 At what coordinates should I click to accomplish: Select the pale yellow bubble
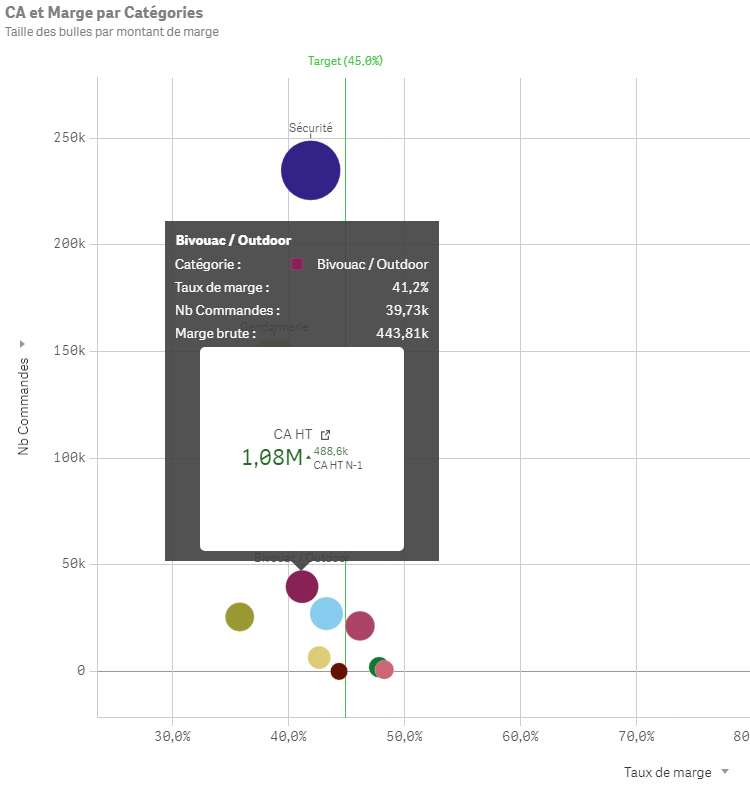pos(319,658)
